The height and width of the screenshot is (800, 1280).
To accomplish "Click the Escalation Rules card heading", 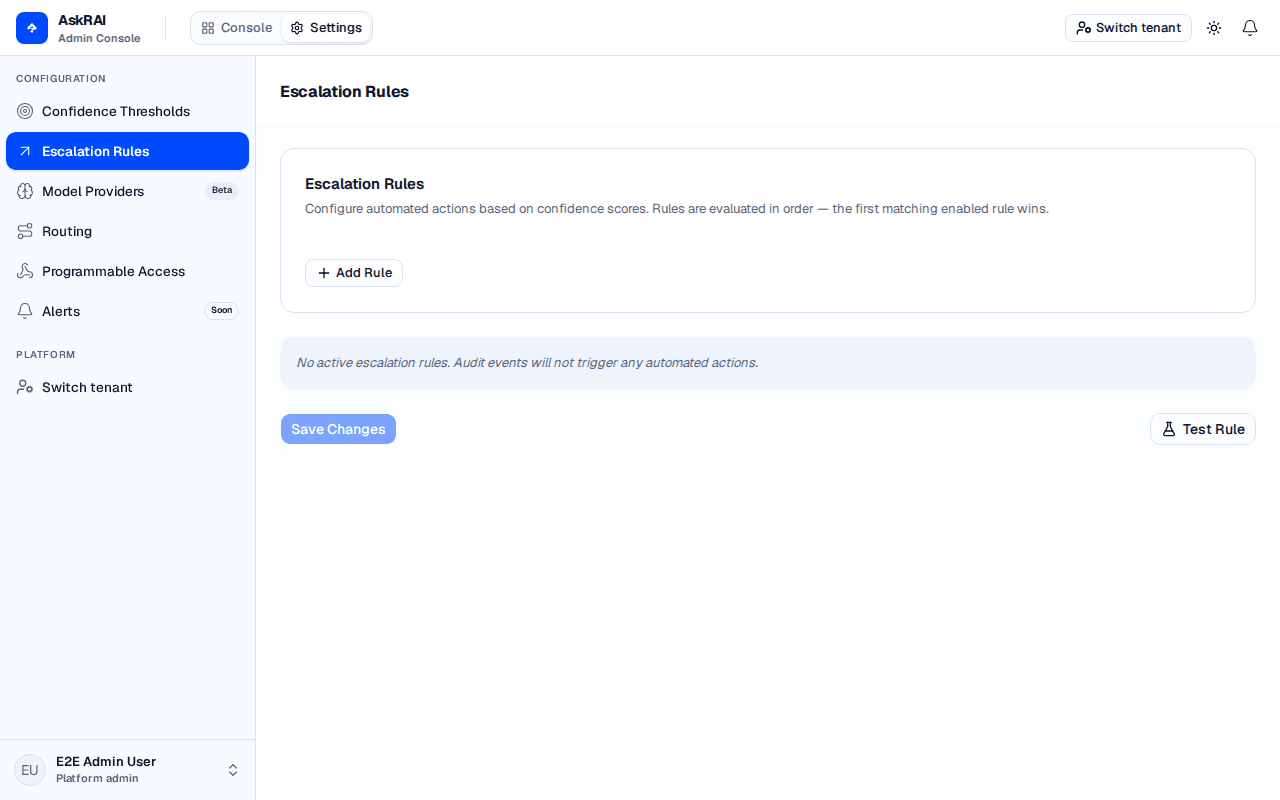I will [364, 184].
